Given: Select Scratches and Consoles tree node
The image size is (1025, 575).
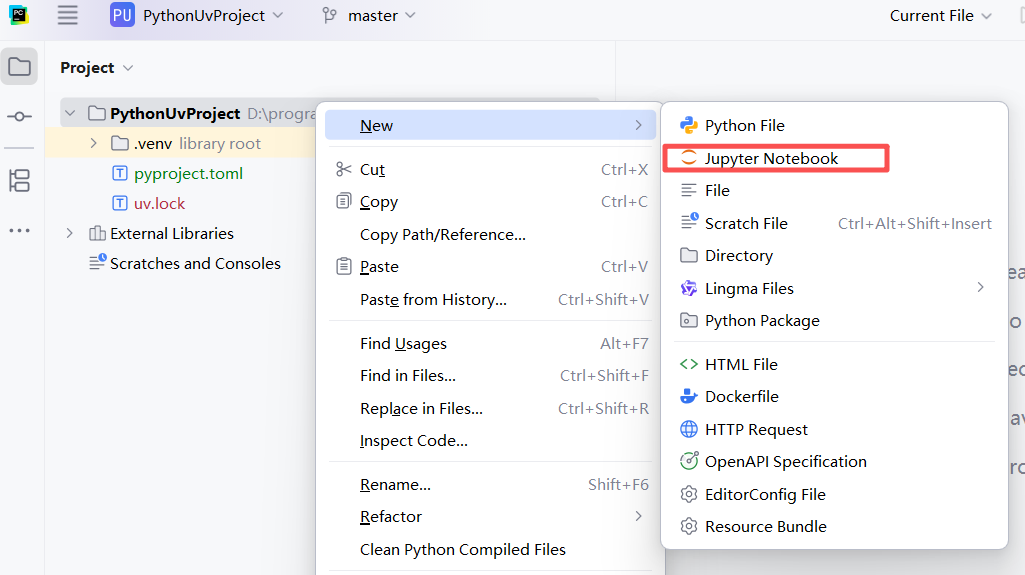Looking at the screenshot, I should pos(195,263).
